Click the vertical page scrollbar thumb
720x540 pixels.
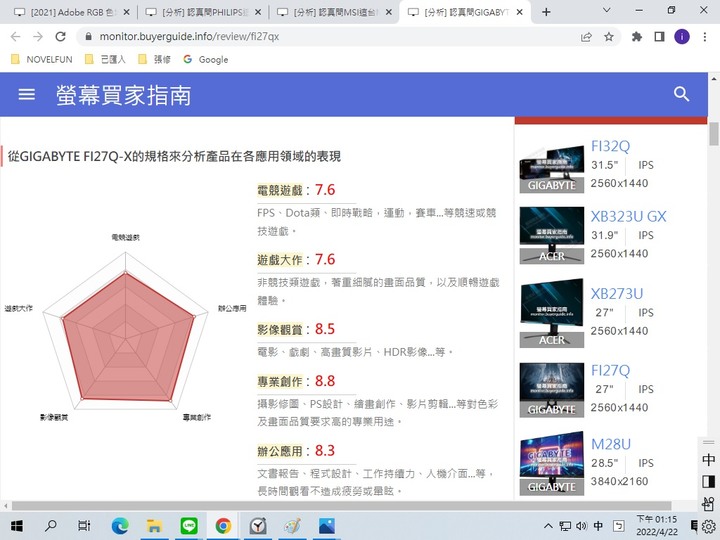point(714,134)
